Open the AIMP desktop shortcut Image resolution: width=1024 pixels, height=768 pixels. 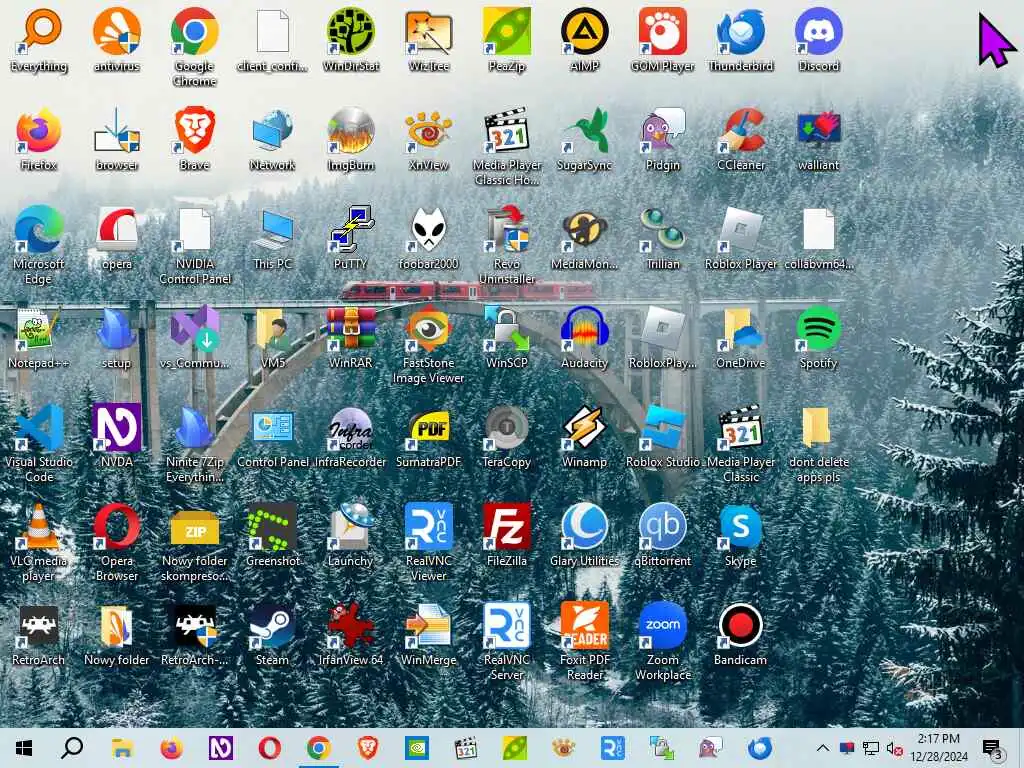(584, 39)
